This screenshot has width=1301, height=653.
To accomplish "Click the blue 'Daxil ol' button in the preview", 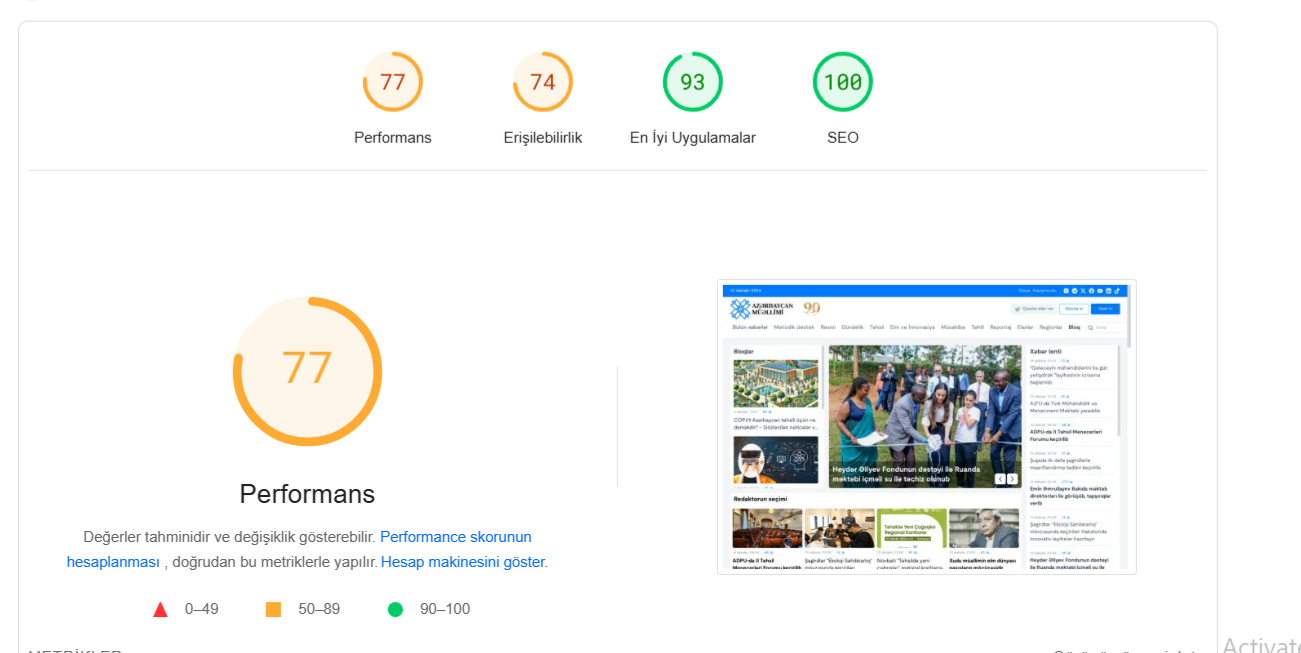I will coord(1105,309).
